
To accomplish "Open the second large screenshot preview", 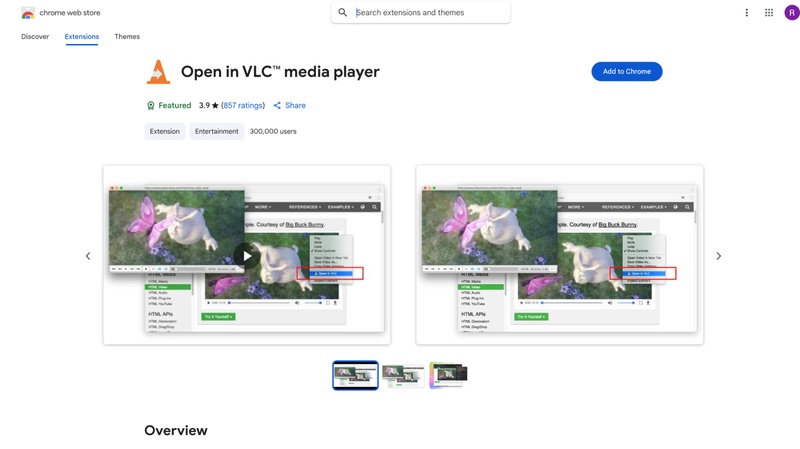I will 560,255.
